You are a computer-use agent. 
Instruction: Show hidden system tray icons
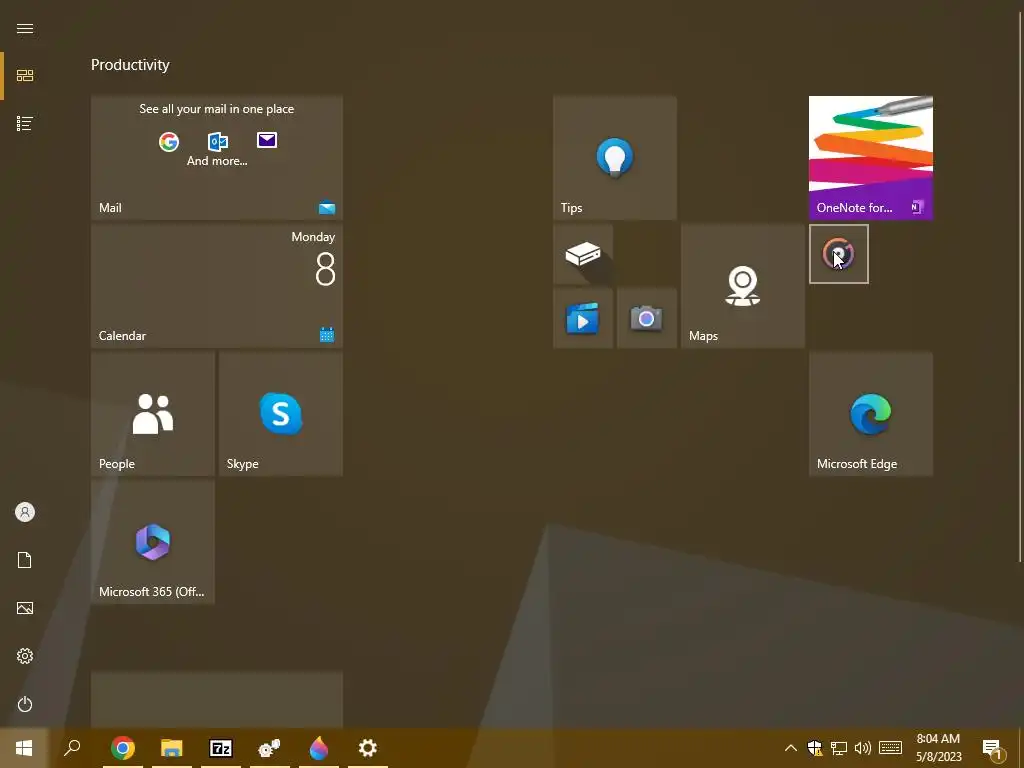click(x=790, y=748)
